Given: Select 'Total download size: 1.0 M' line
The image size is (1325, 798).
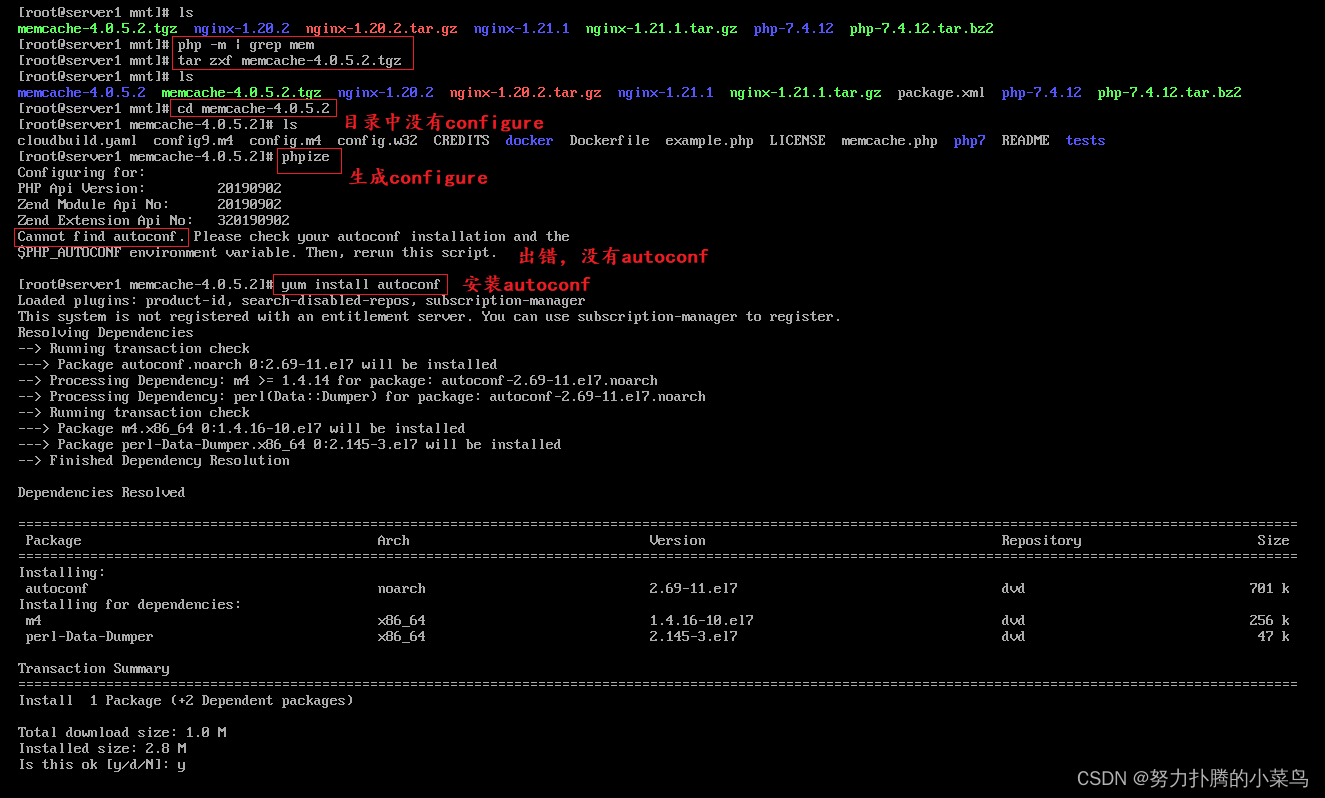Looking at the screenshot, I should [121, 733].
